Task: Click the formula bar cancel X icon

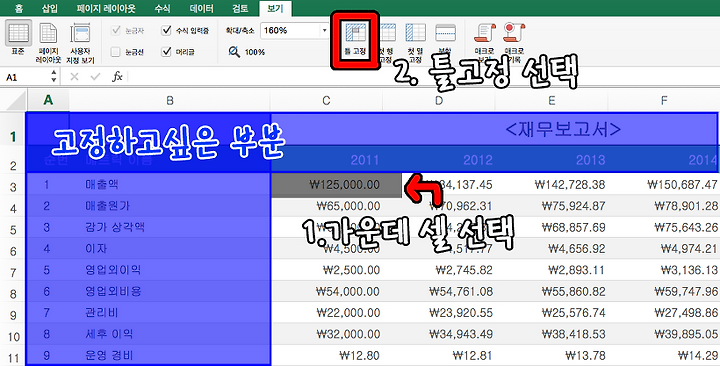Action: [74, 77]
